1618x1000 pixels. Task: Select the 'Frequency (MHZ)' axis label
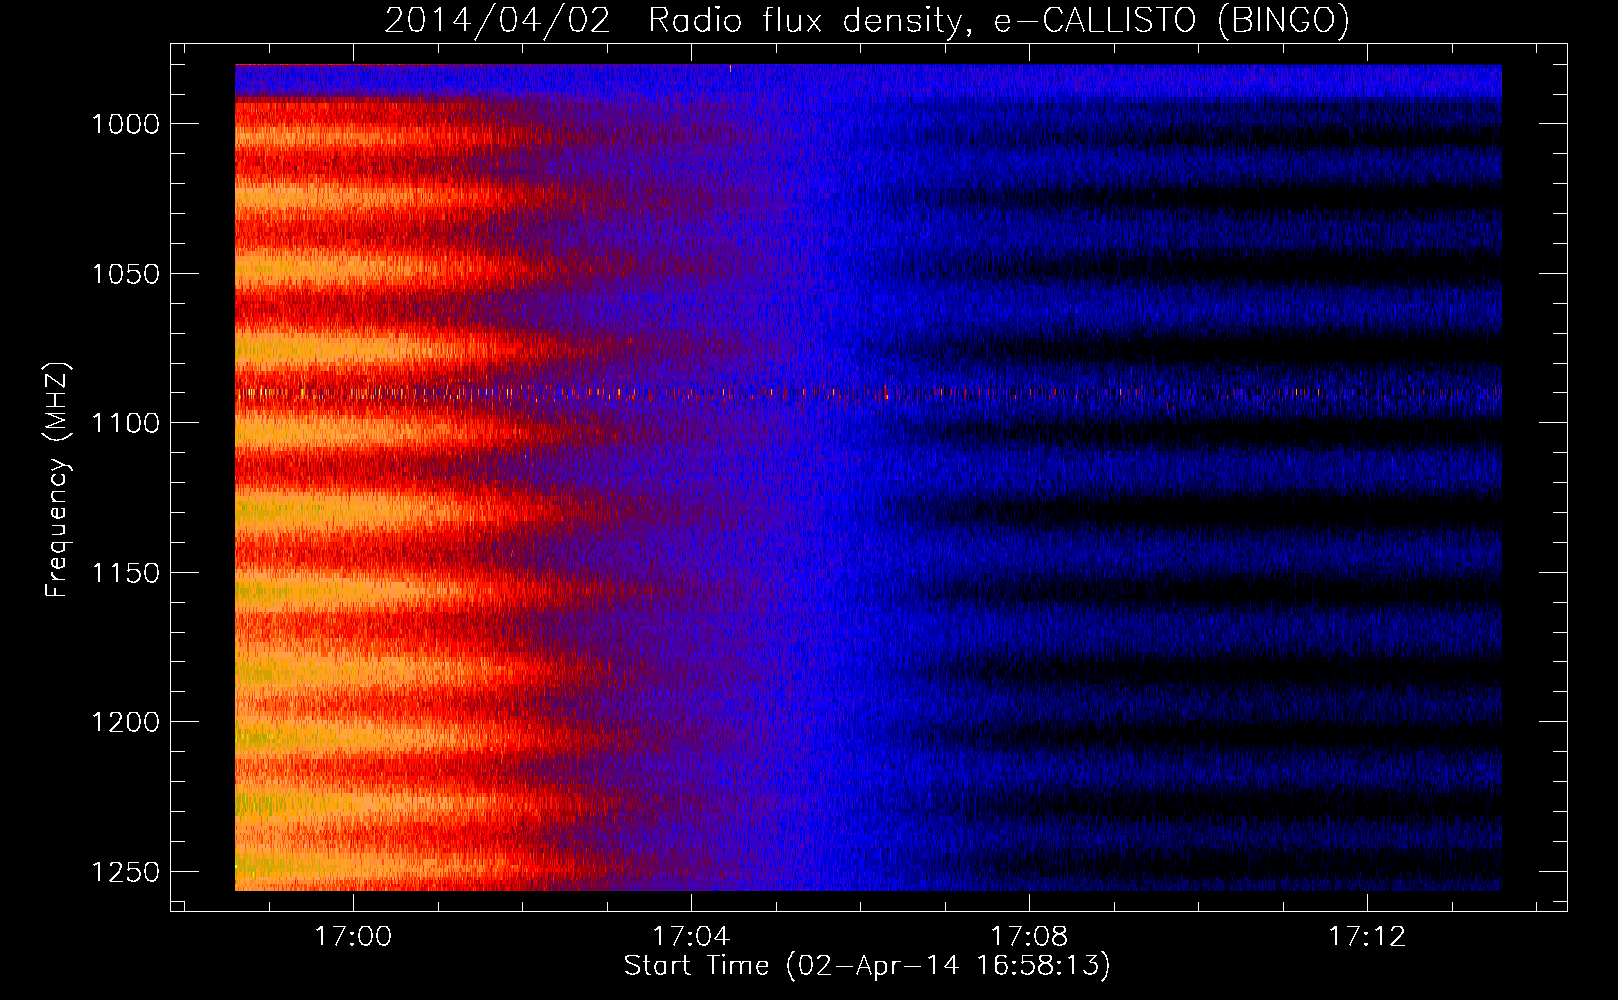pos(57,480)
